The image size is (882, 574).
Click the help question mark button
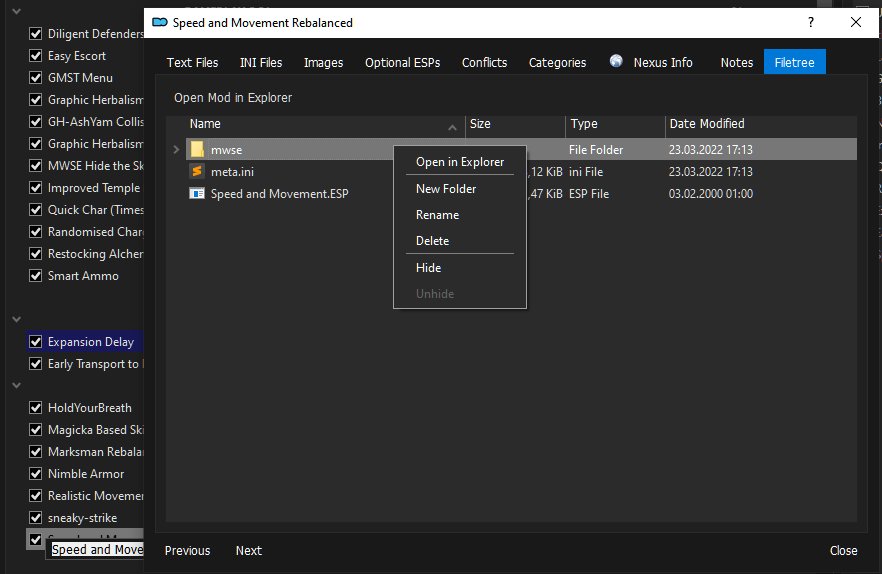[x=810, y=22]
